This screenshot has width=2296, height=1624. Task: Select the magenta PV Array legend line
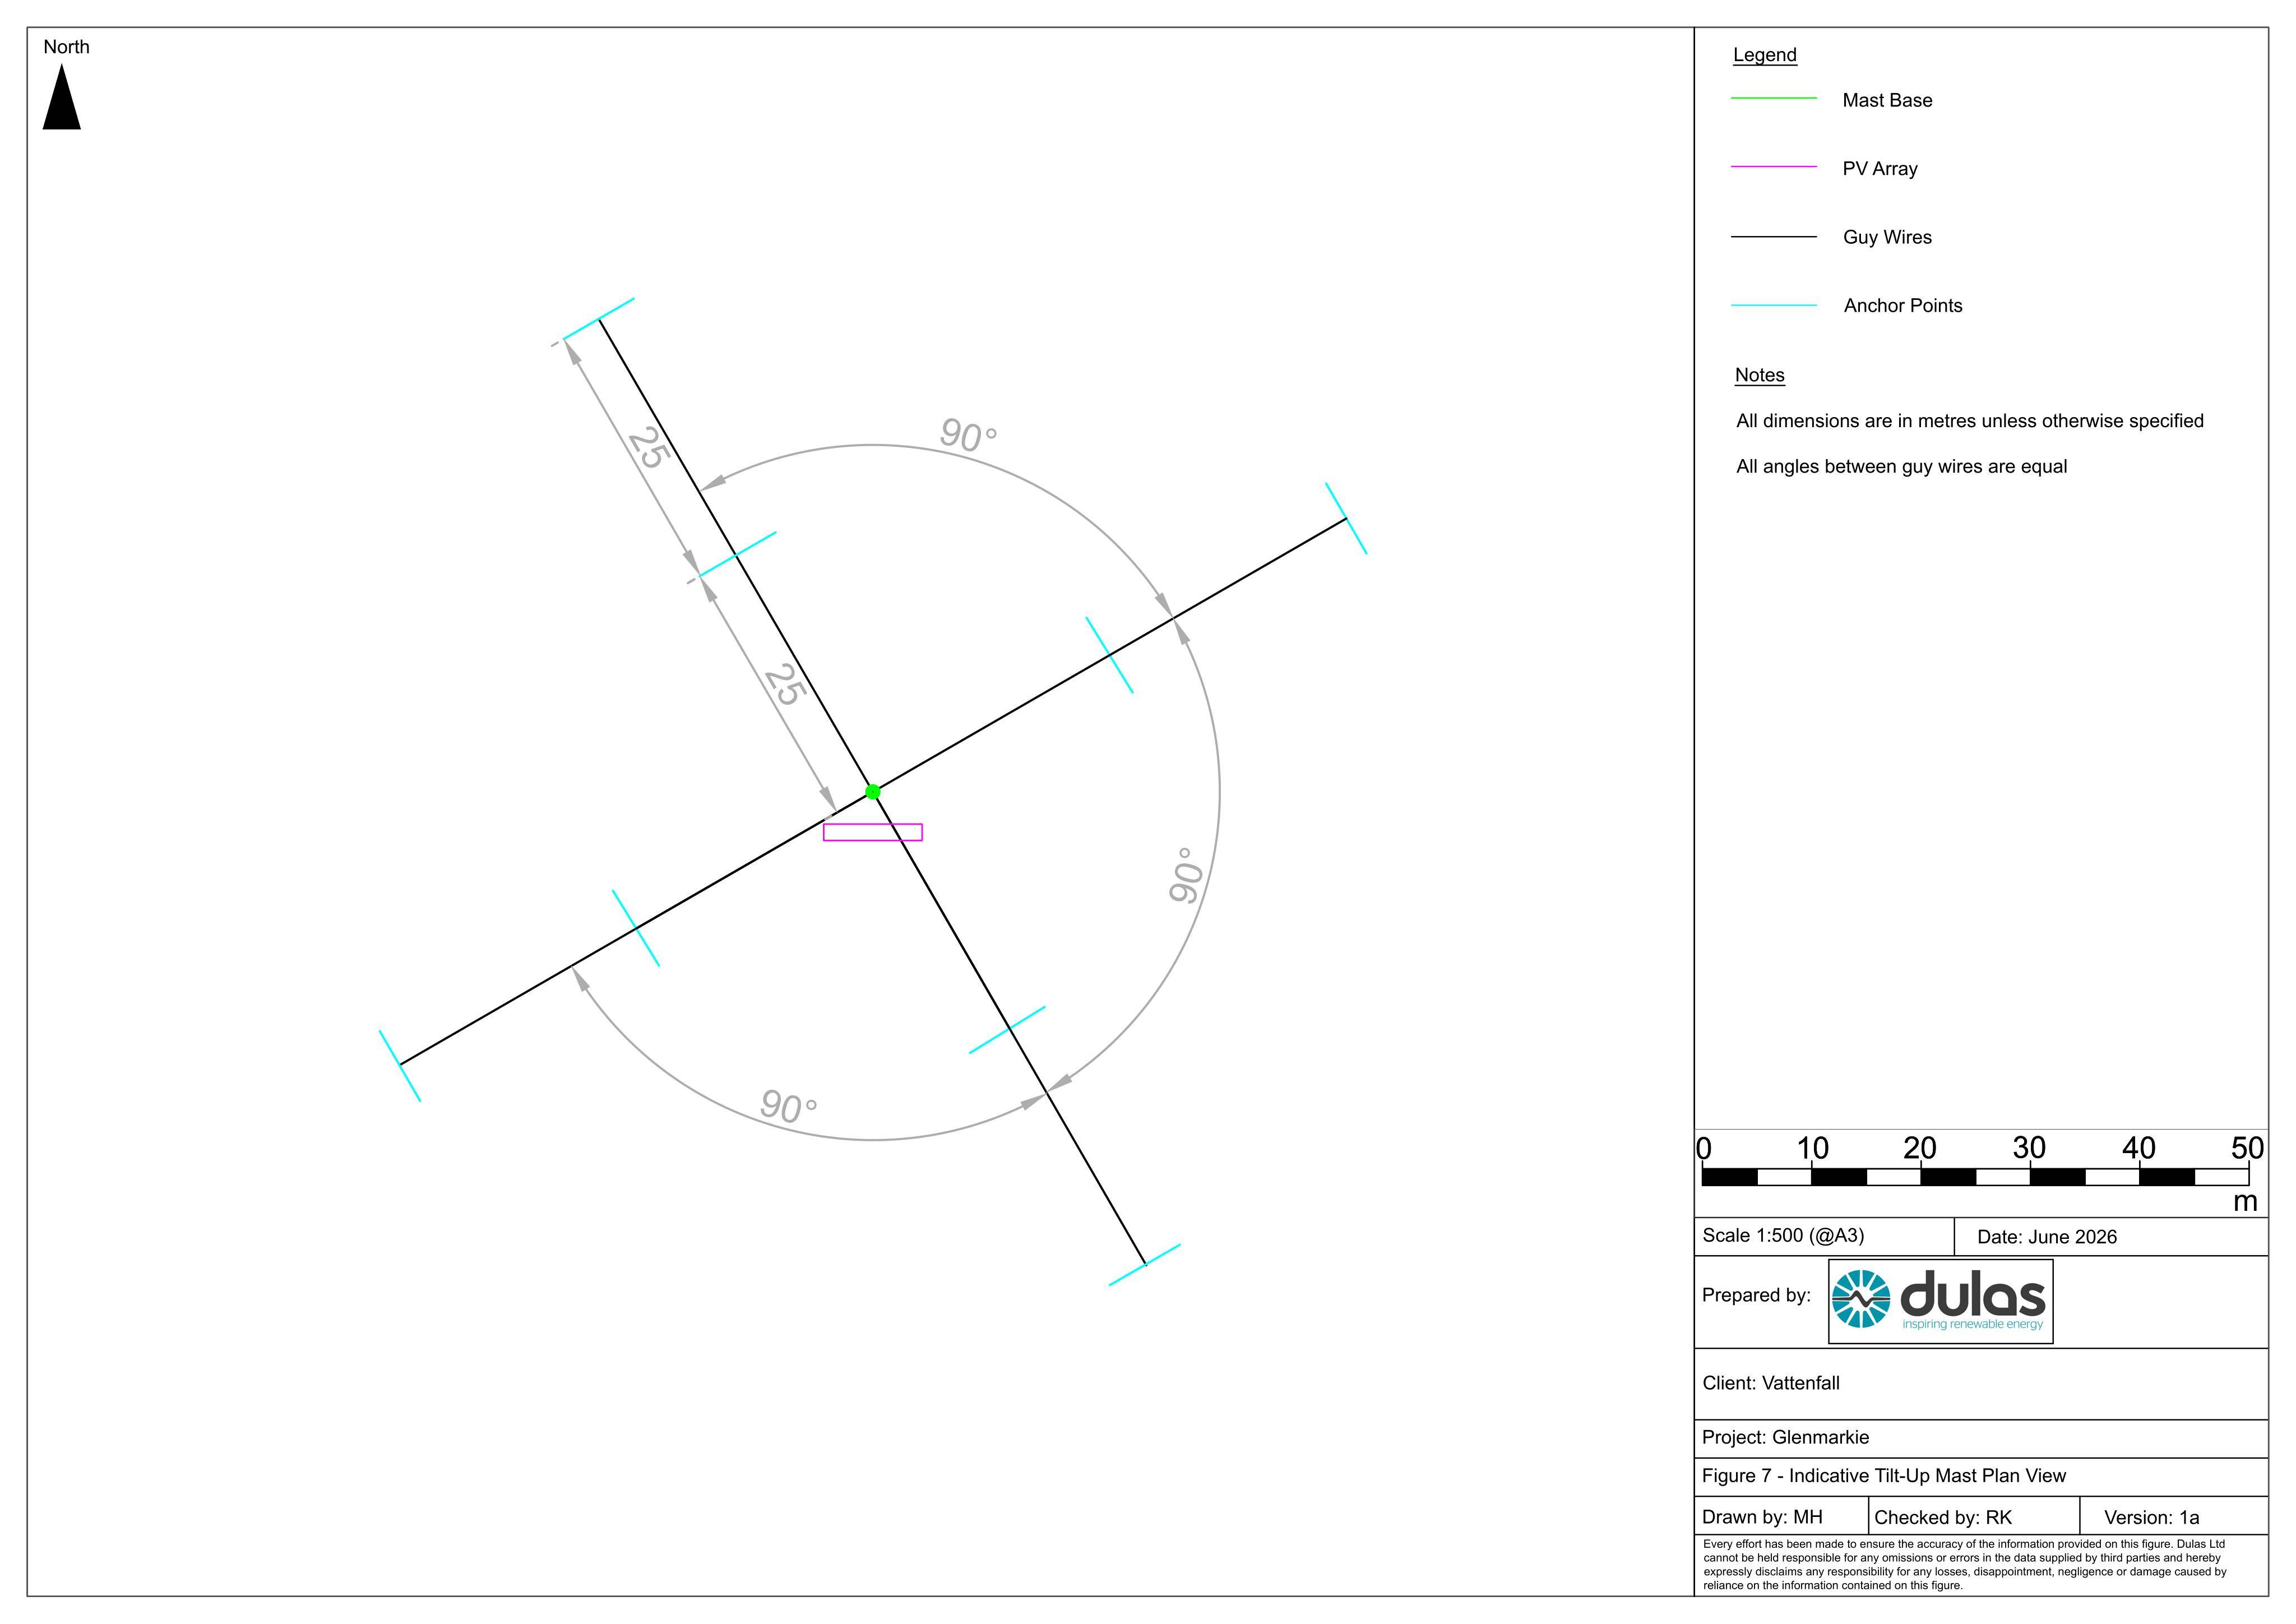pyautogui.click(x=1774, y=167)
